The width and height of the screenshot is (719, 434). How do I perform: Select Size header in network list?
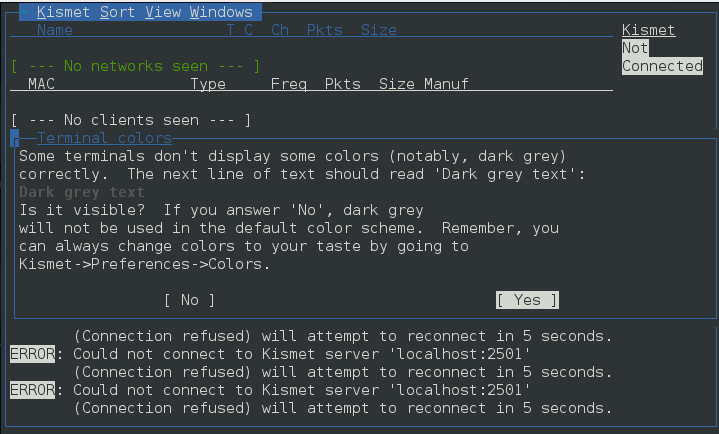click(x=378, y=30)
